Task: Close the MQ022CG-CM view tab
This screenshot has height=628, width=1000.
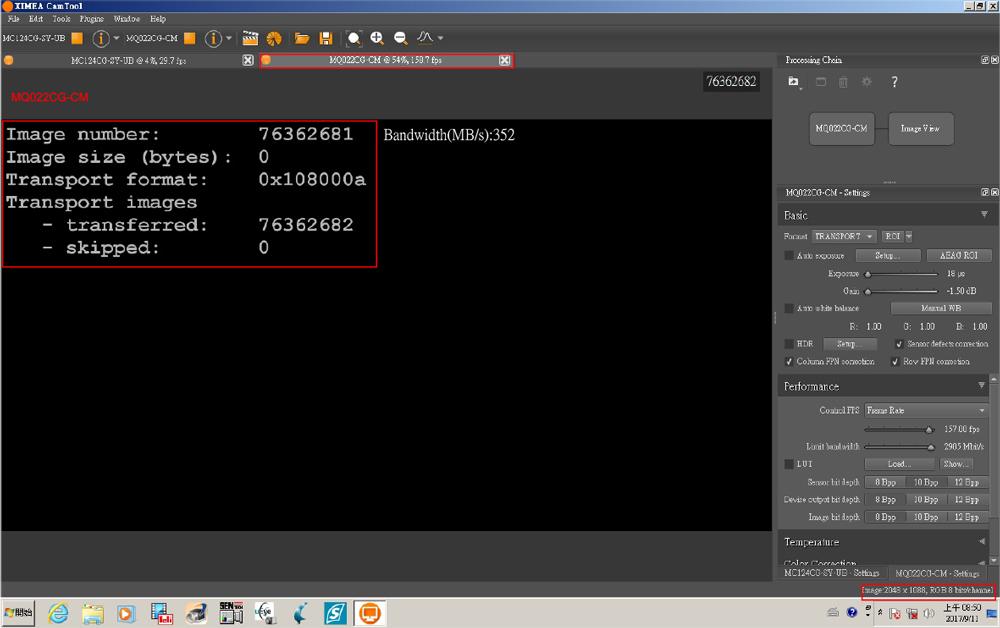Action: pos(504,61)
